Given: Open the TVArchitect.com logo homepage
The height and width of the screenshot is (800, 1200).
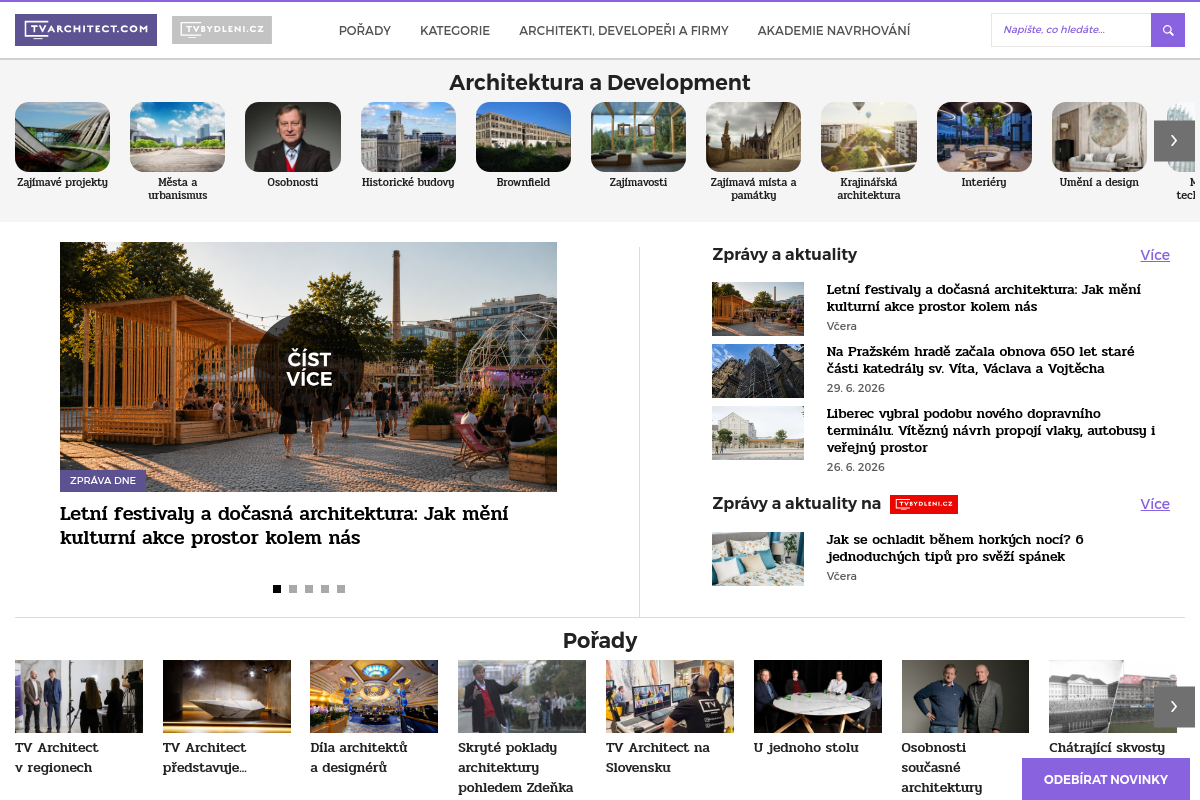Looking at the screenshot, I should pos(86,30).
